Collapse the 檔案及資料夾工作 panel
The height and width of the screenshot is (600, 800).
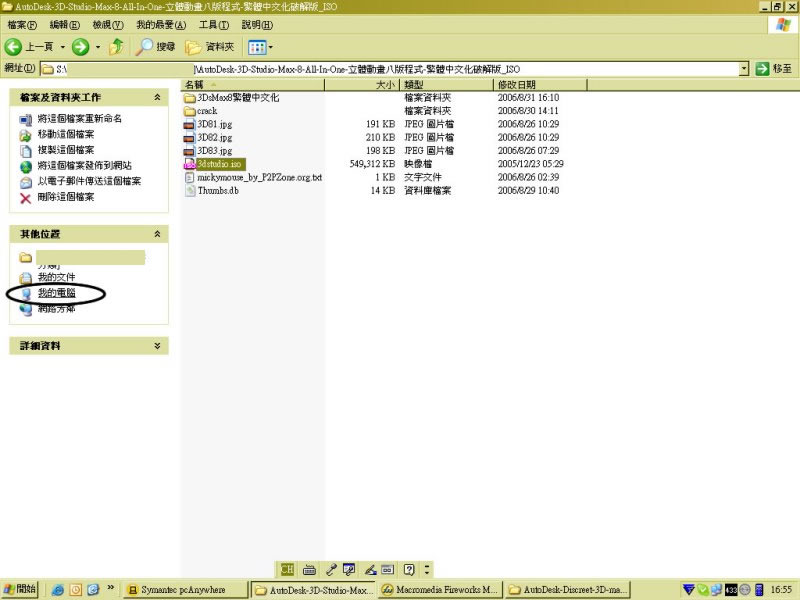point(157,97)
